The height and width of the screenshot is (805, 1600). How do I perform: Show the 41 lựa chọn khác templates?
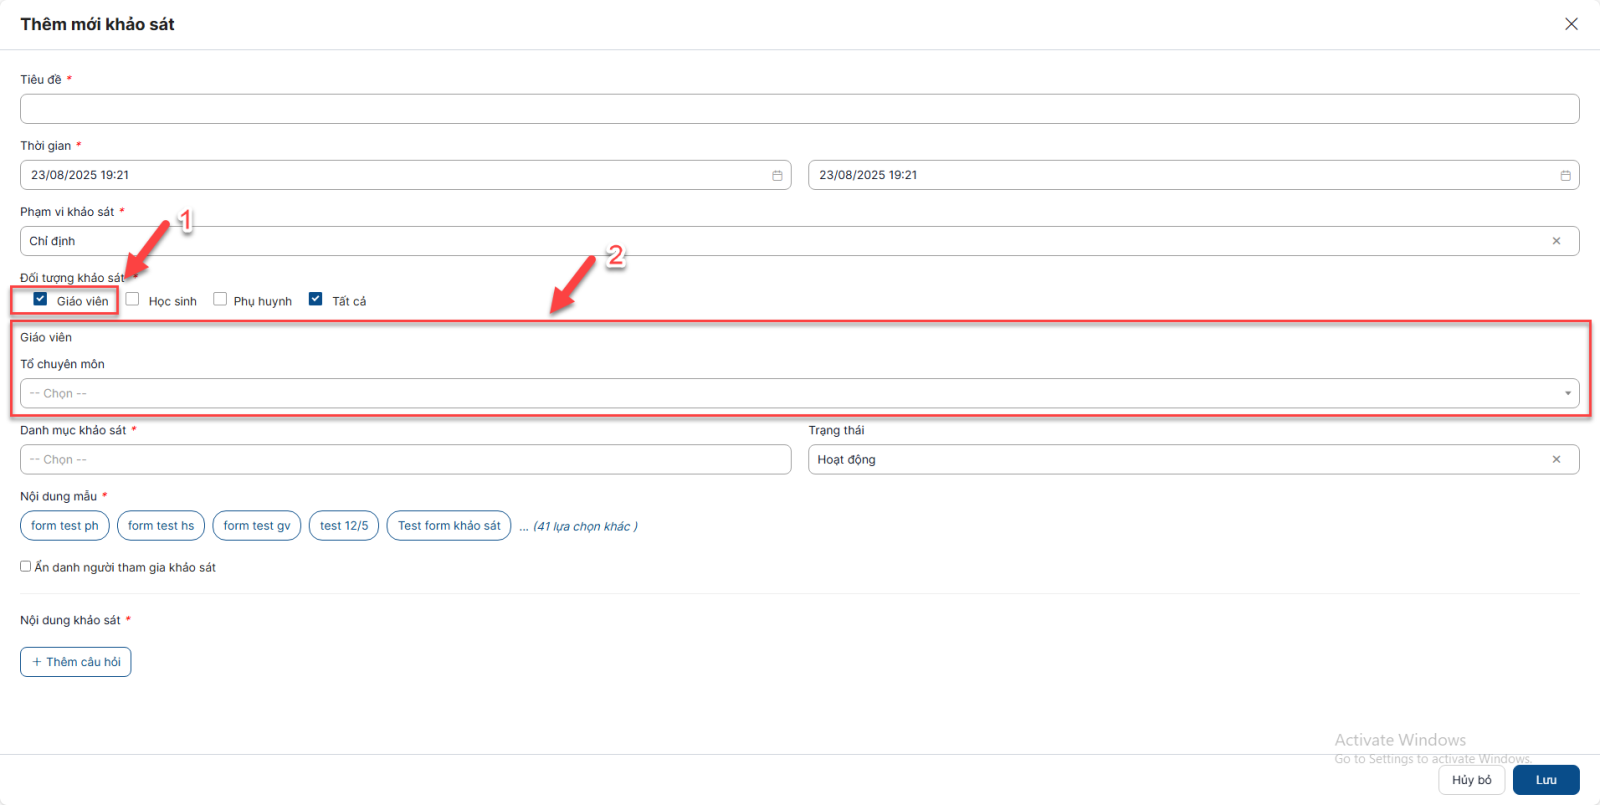pyautogui.click(x=578, y=527)
